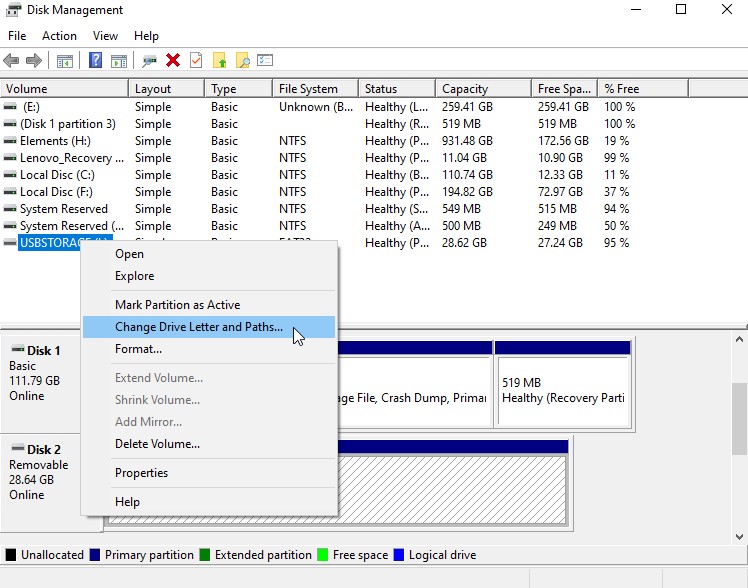748x588 pixels.
Task: Choose Change Drive Letter and Paths
Action: [x=198, y=327]
